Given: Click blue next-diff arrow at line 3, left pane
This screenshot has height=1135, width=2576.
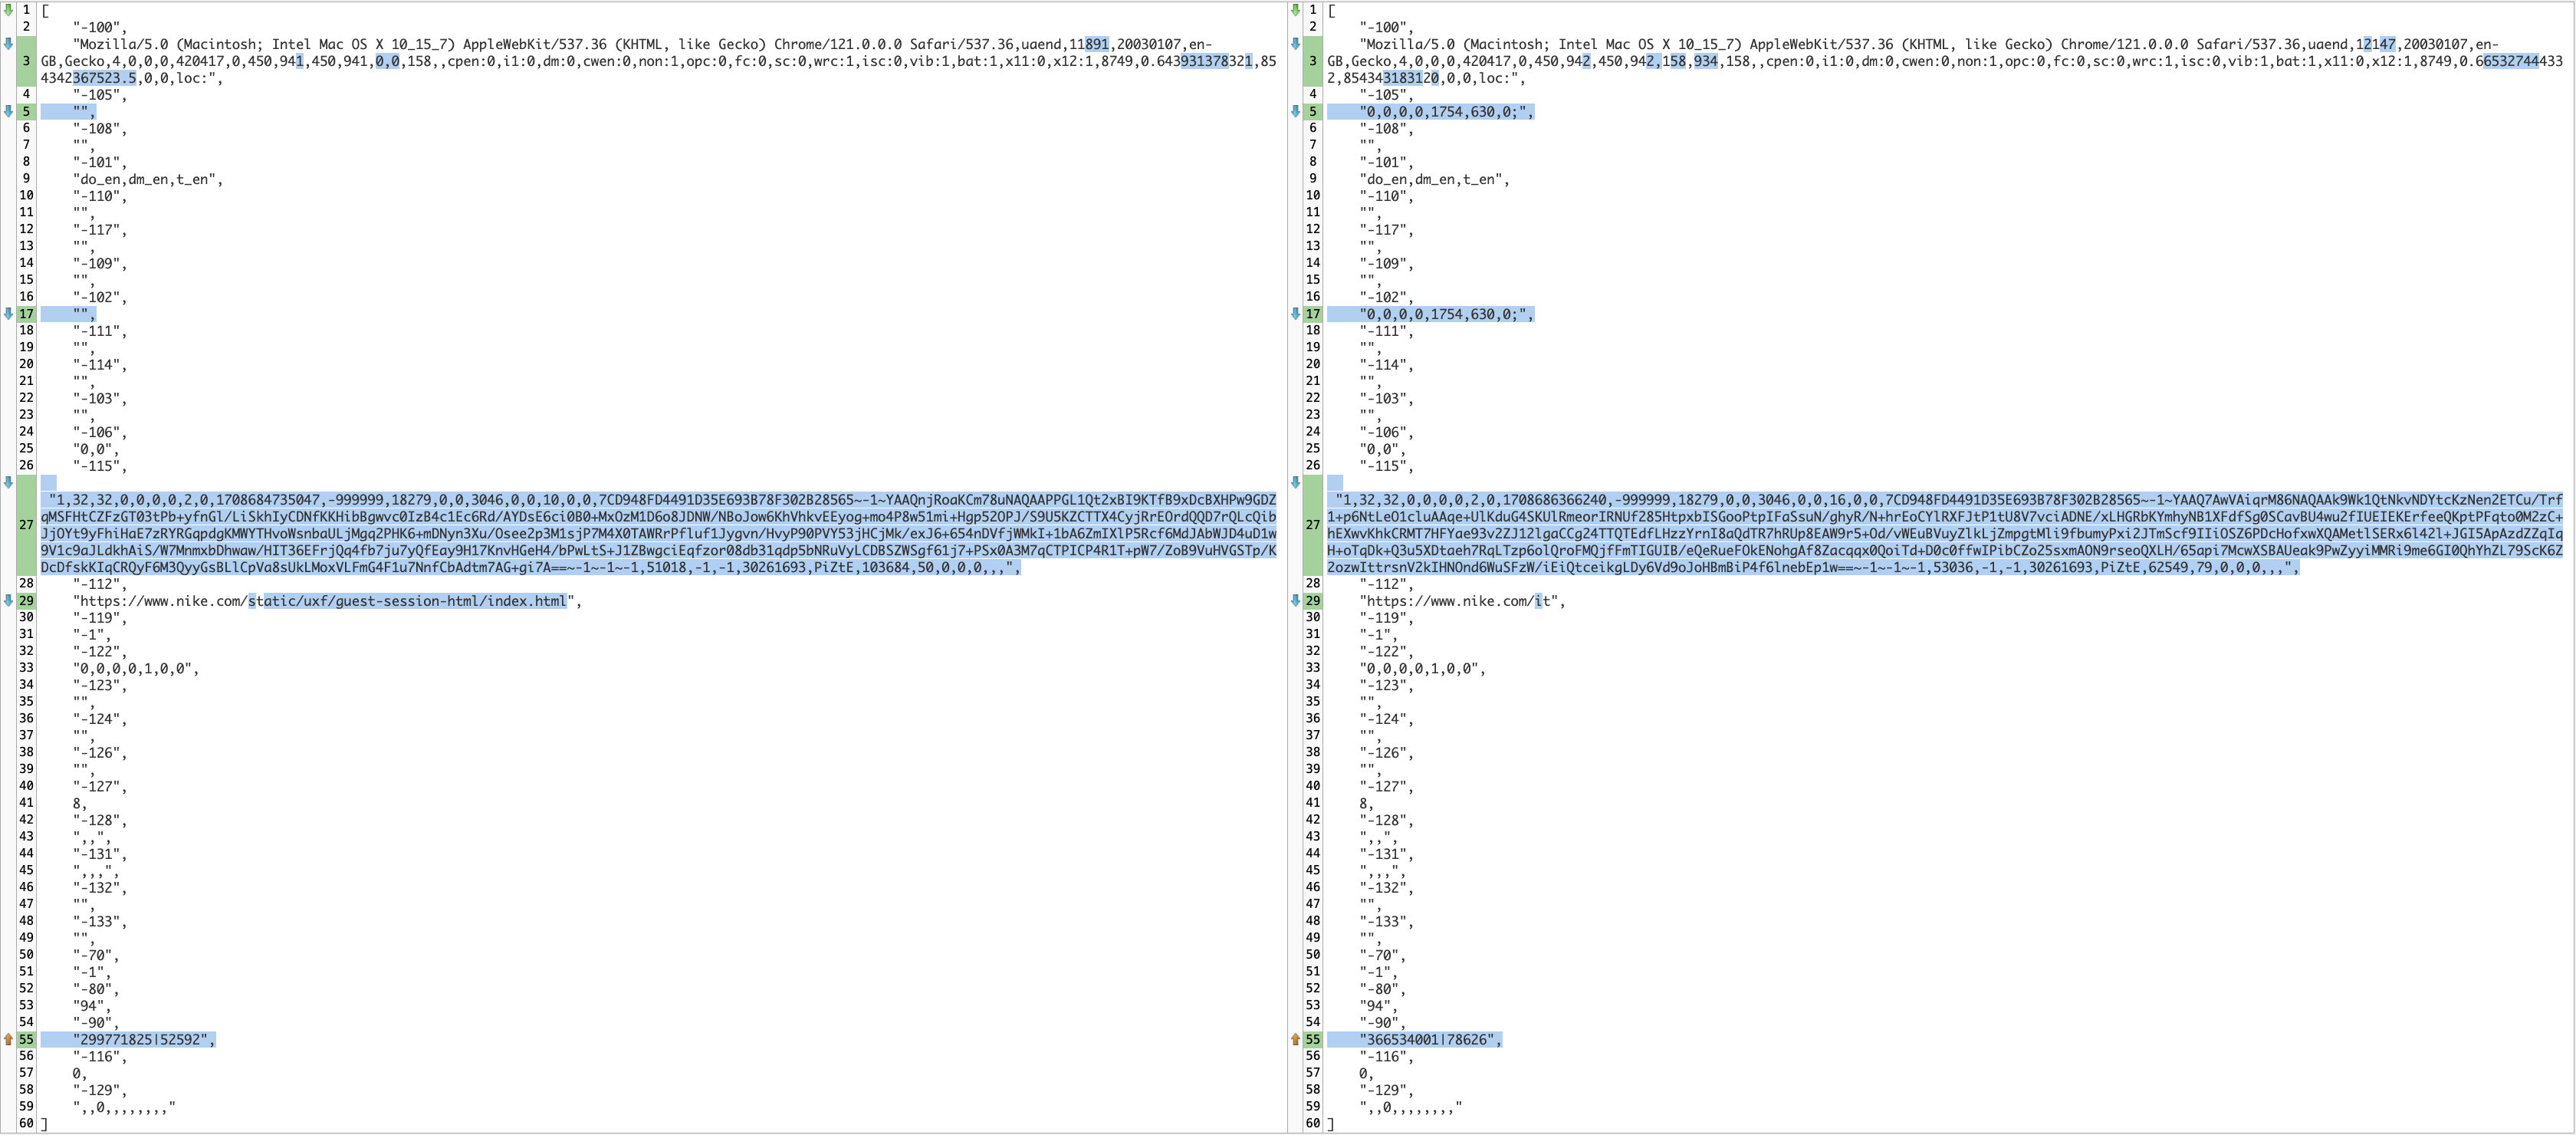Looking at the screenshot, I should point(8,44).
